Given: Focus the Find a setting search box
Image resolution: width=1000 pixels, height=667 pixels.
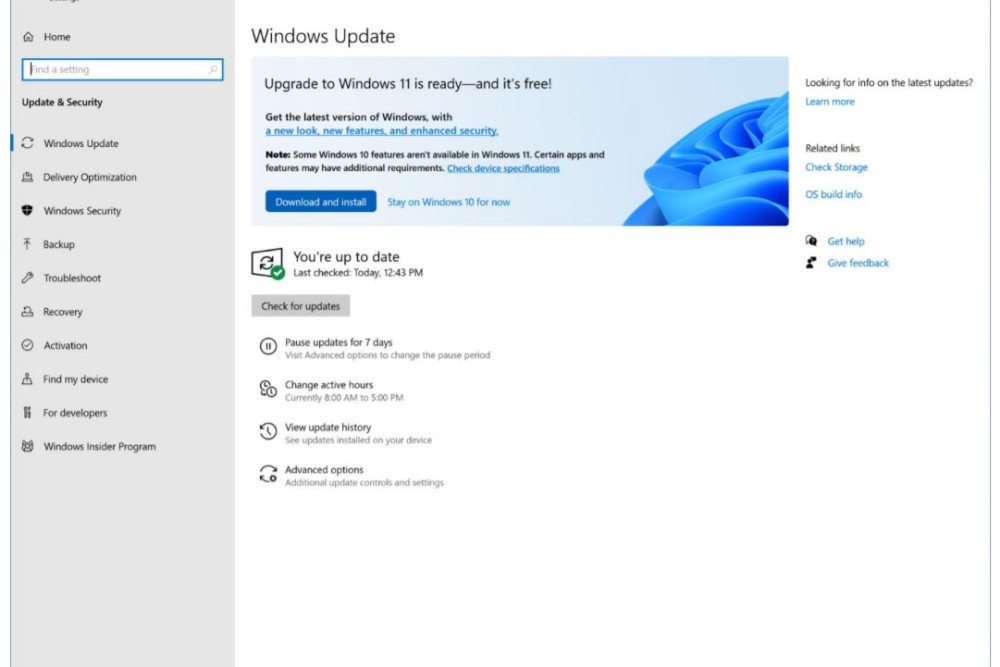Looking at the screenshot, I should [x=122, y=70].
